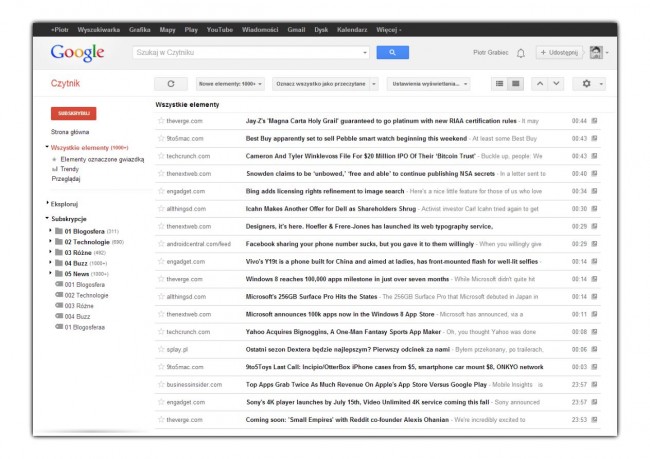The height and width of the screenshot is (459, 650).
Task: Open Ustawienia wyświetlania dropdown
Action: (429, 84)
